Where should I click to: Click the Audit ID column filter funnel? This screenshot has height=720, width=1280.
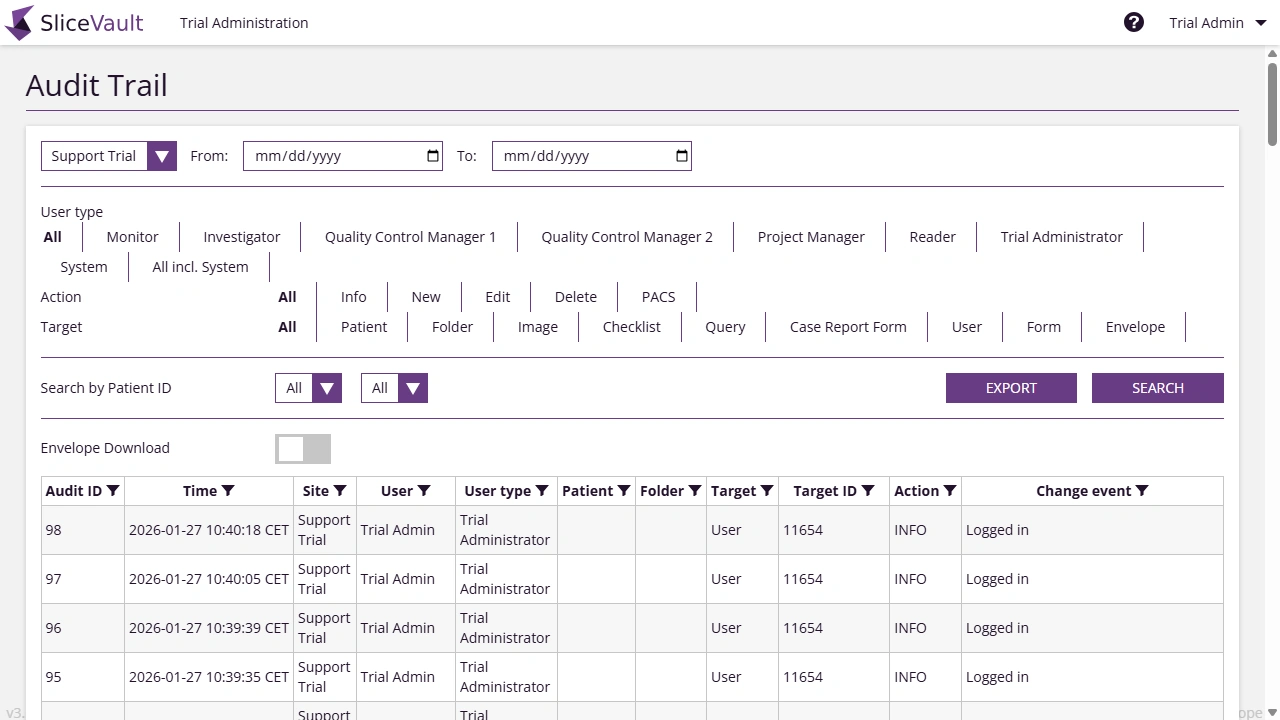pos(112,490)
